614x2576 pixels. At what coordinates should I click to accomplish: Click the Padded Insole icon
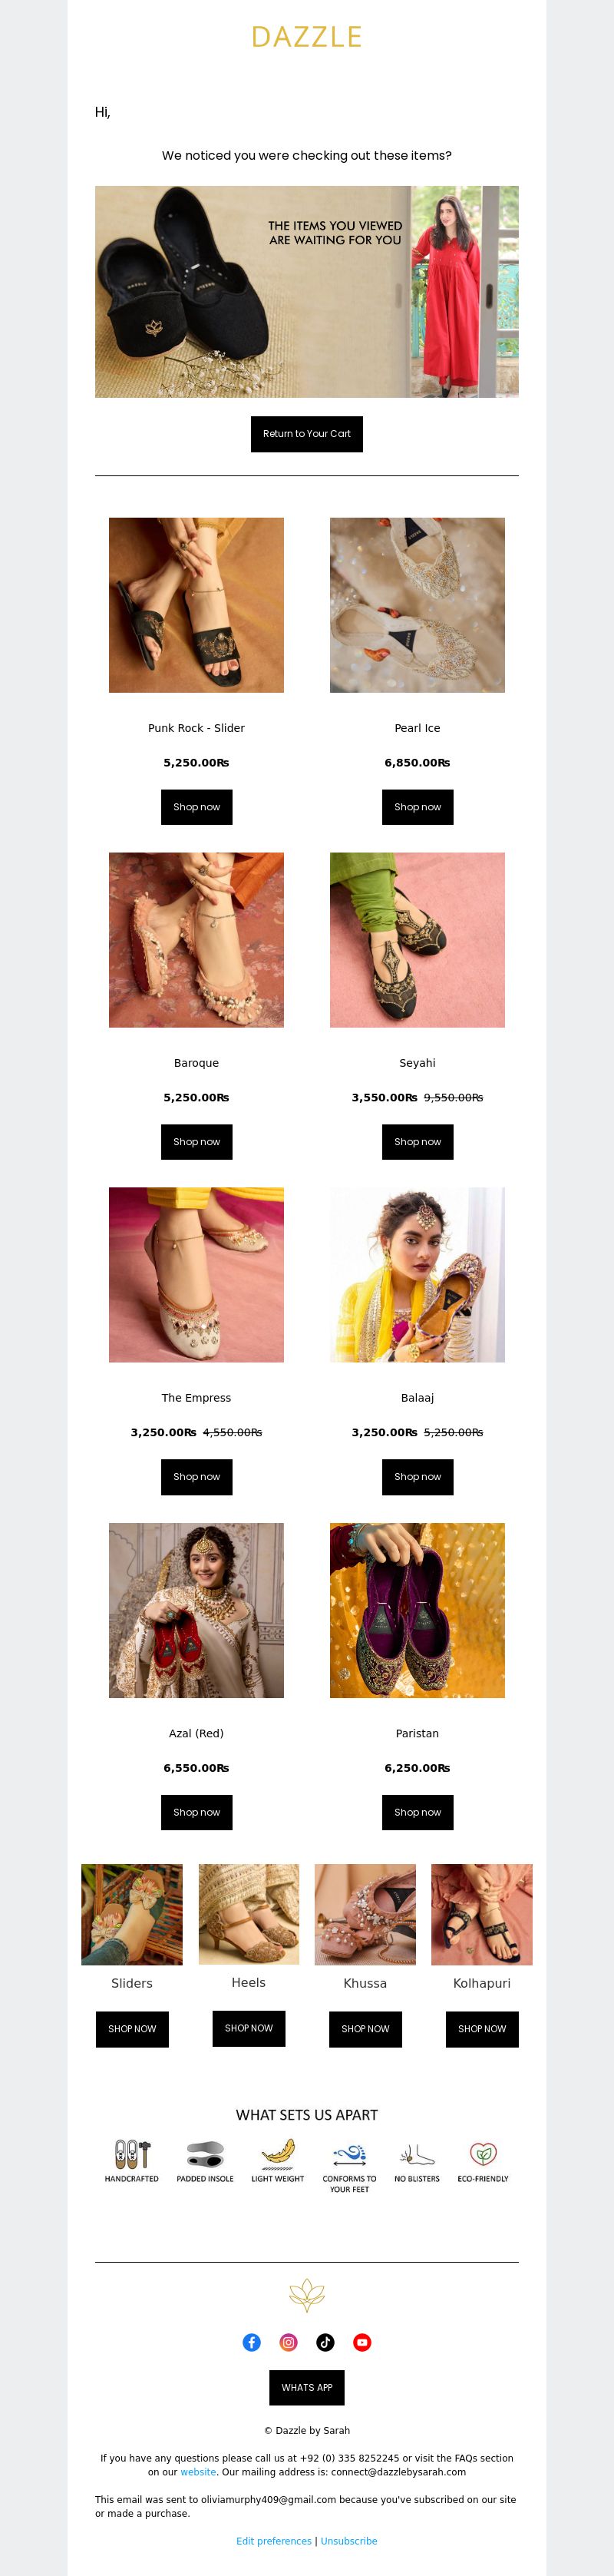click(x=205, y=2153)
